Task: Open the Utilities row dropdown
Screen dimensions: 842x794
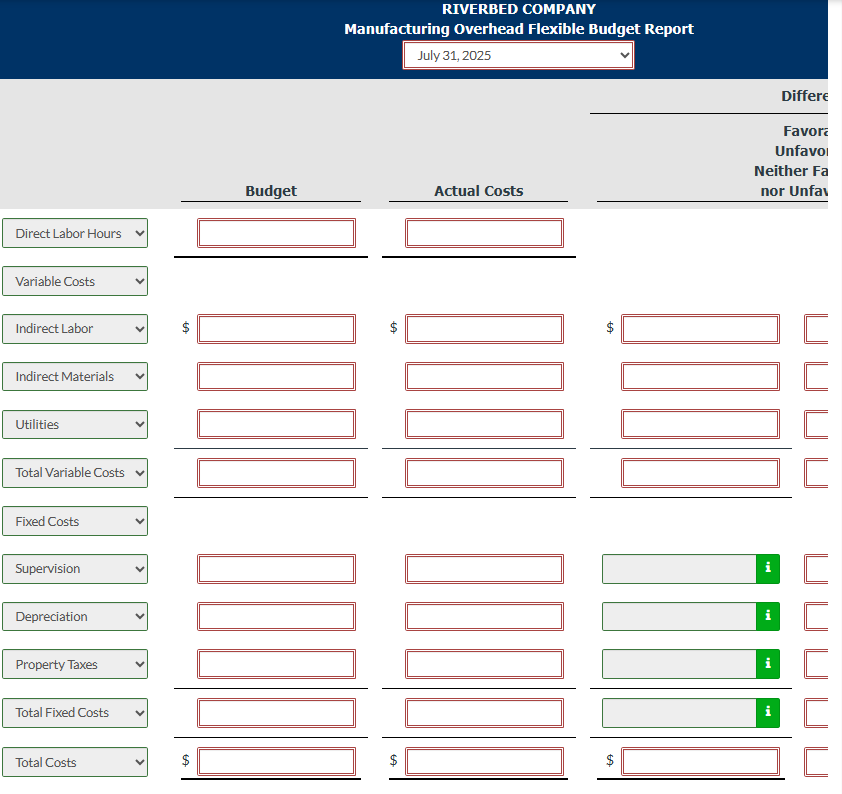Action: (x=75, y=425)
